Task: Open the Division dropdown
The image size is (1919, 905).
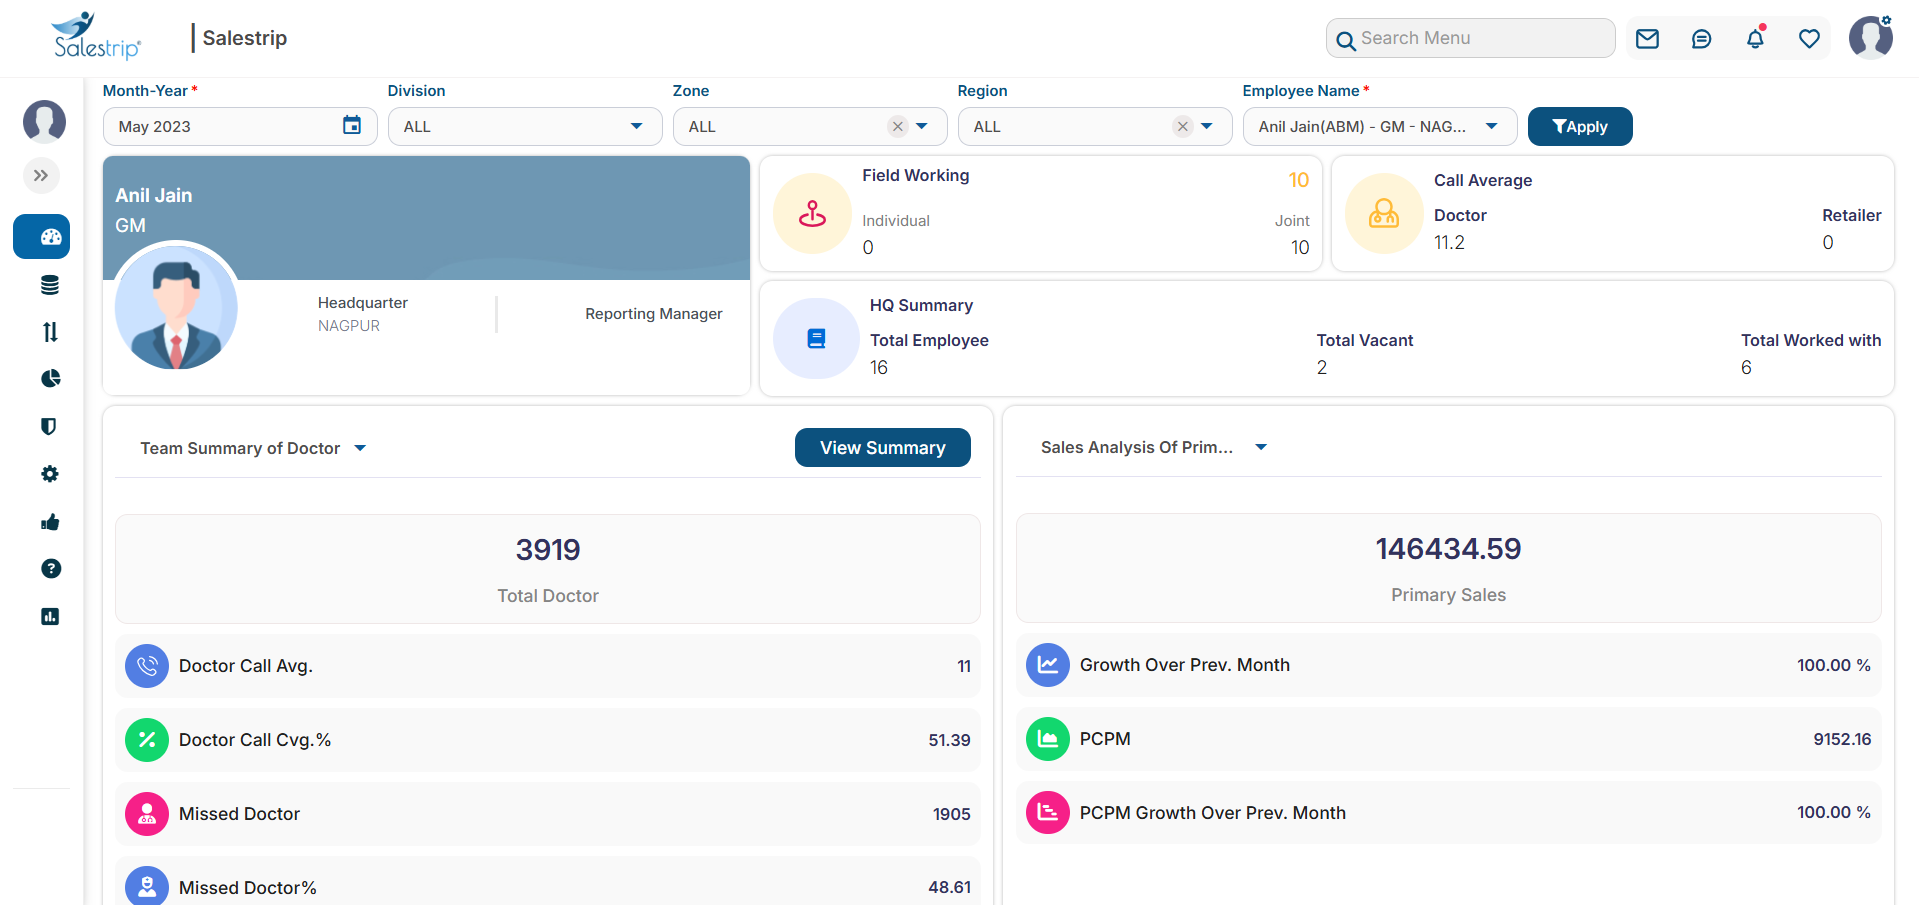Action: (x=525, y=127)
